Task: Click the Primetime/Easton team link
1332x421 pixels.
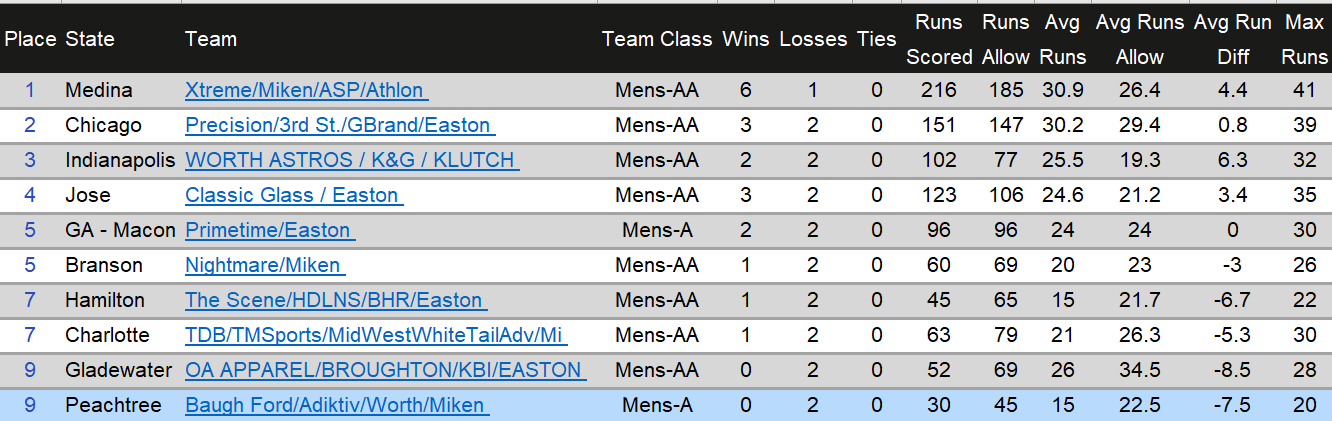Action: point(268,230)
